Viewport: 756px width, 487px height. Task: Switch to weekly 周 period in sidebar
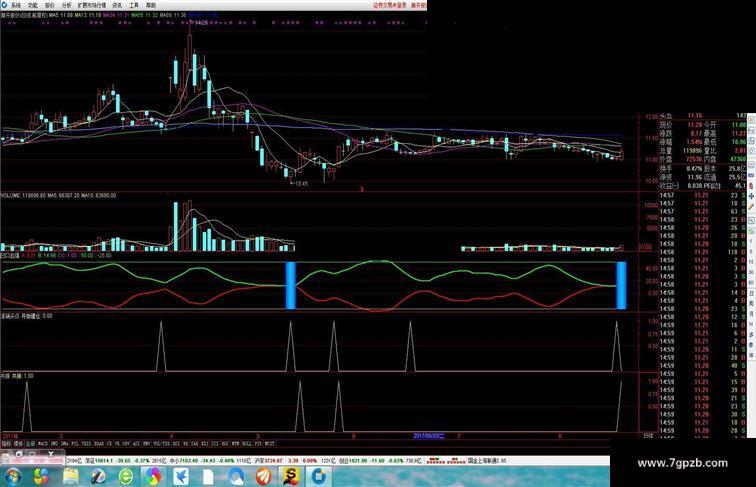point(752,303)
